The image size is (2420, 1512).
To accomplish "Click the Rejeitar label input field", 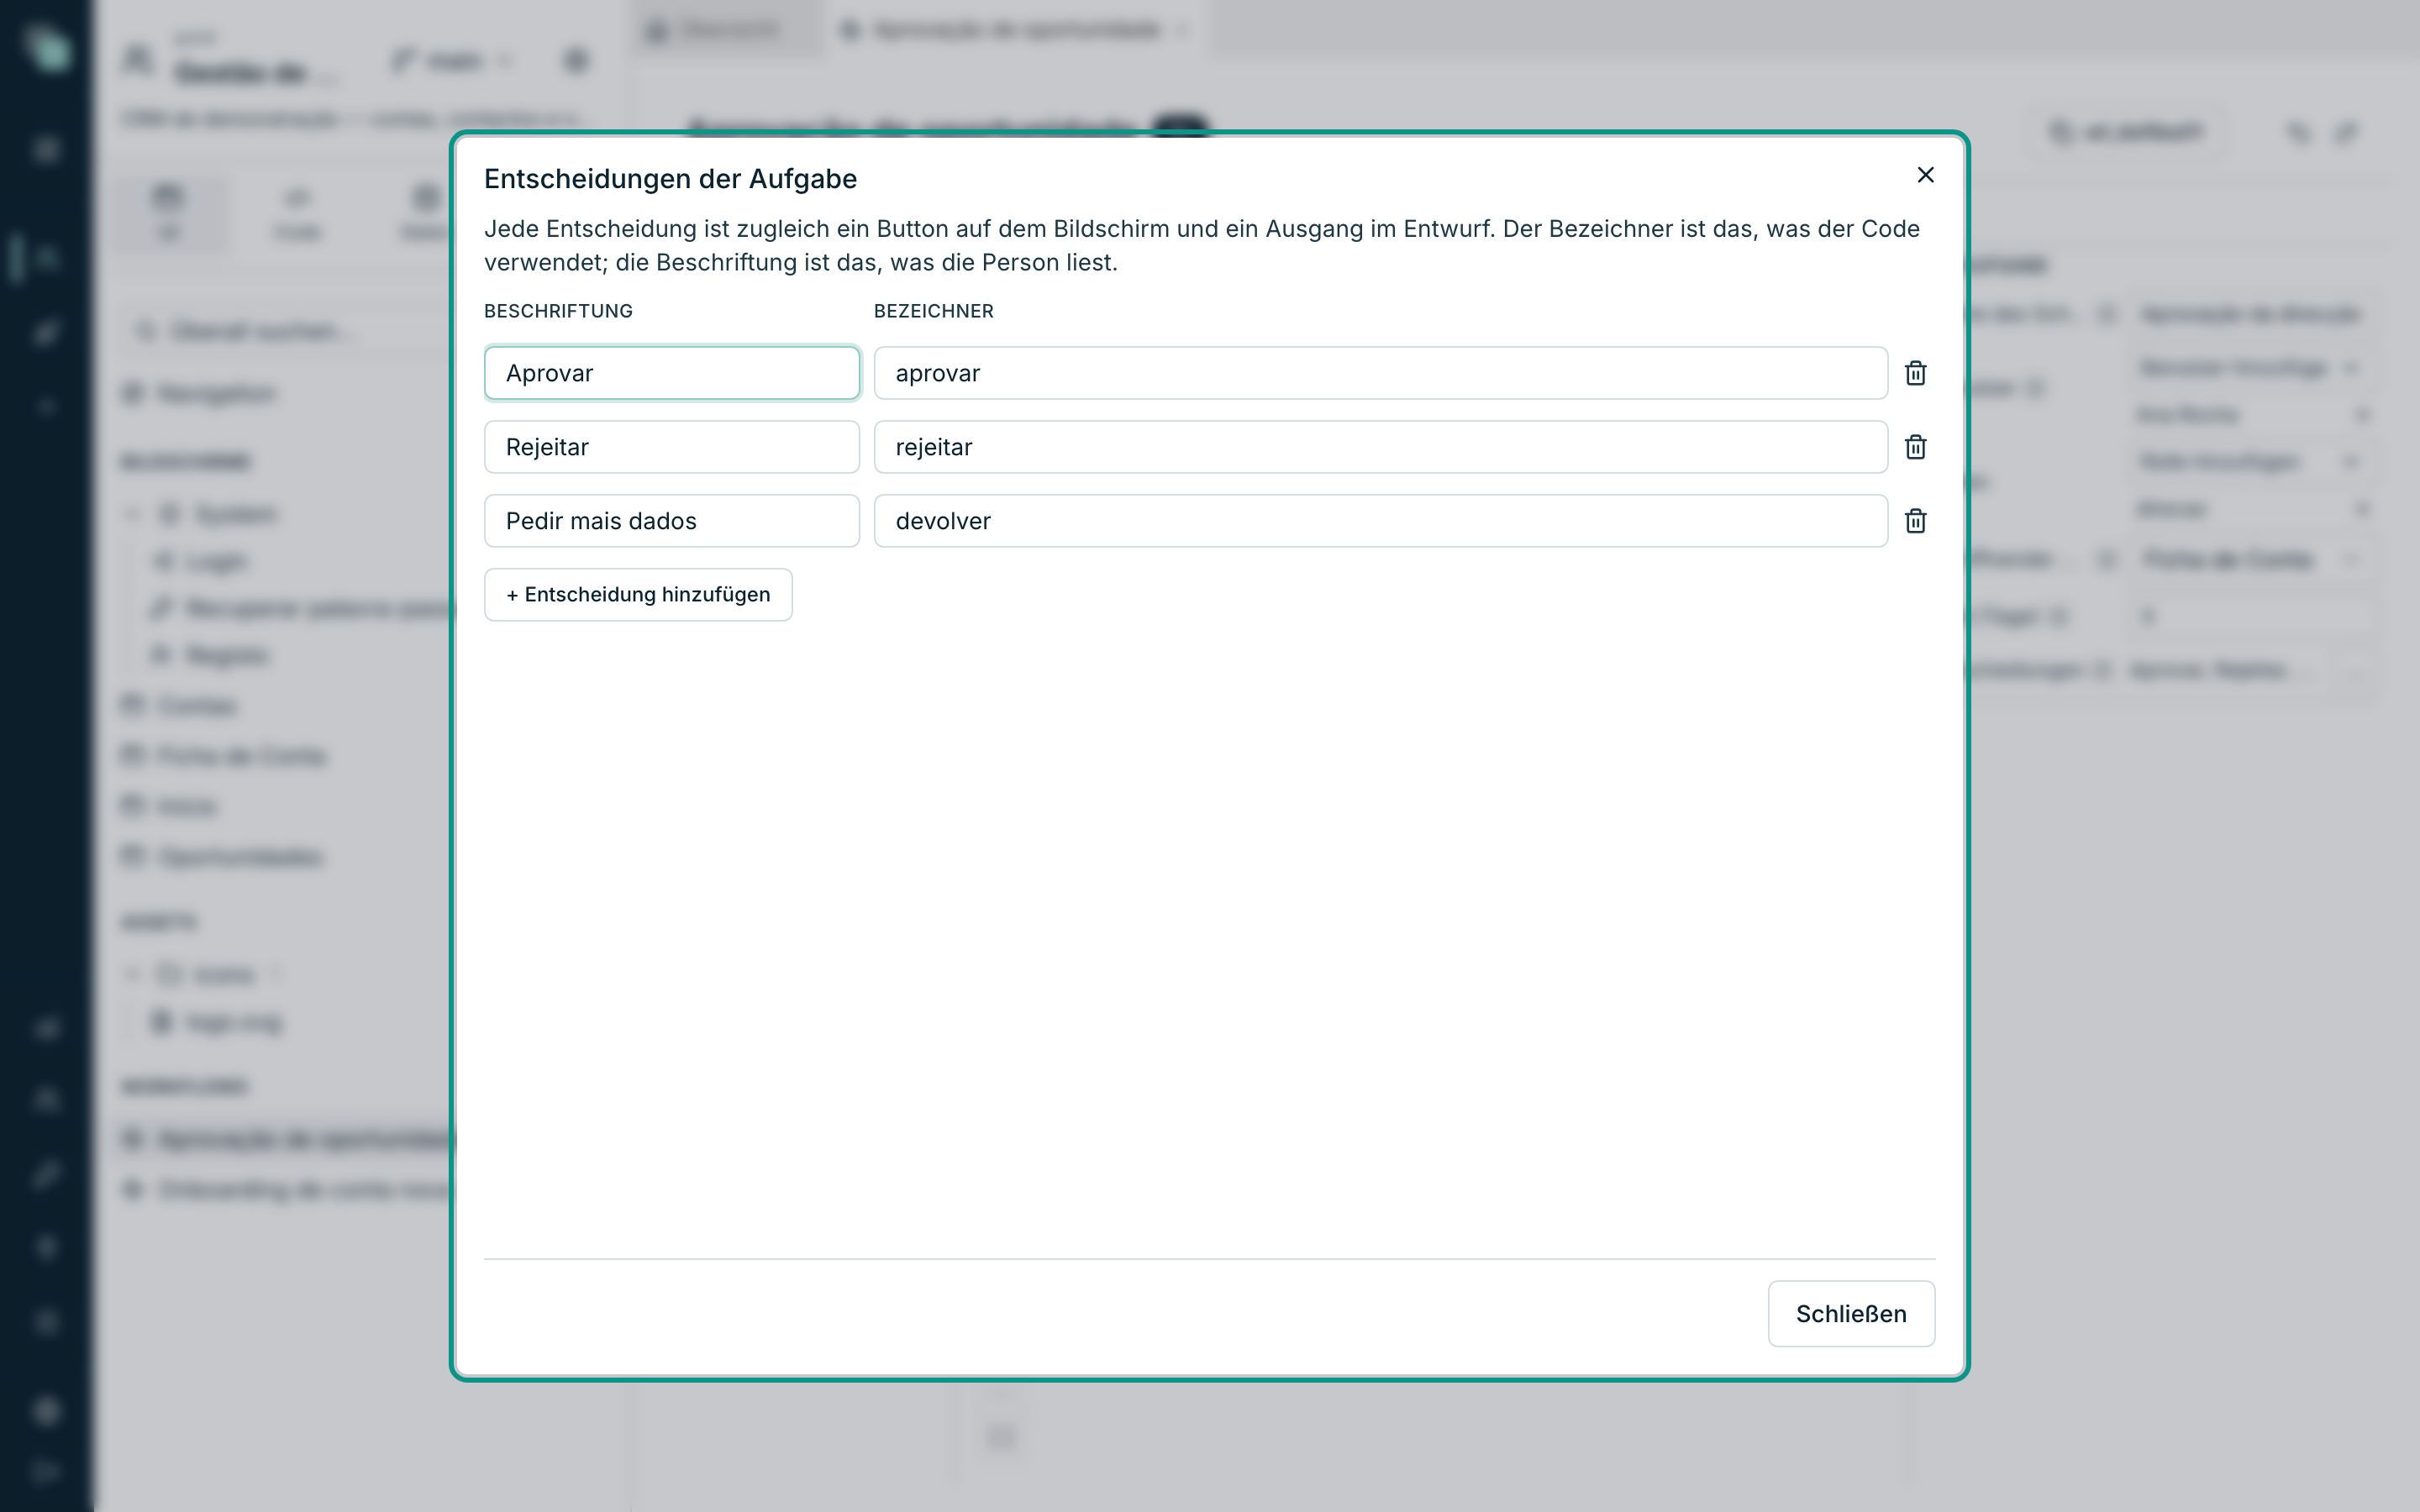I will [x=672, y=447].
